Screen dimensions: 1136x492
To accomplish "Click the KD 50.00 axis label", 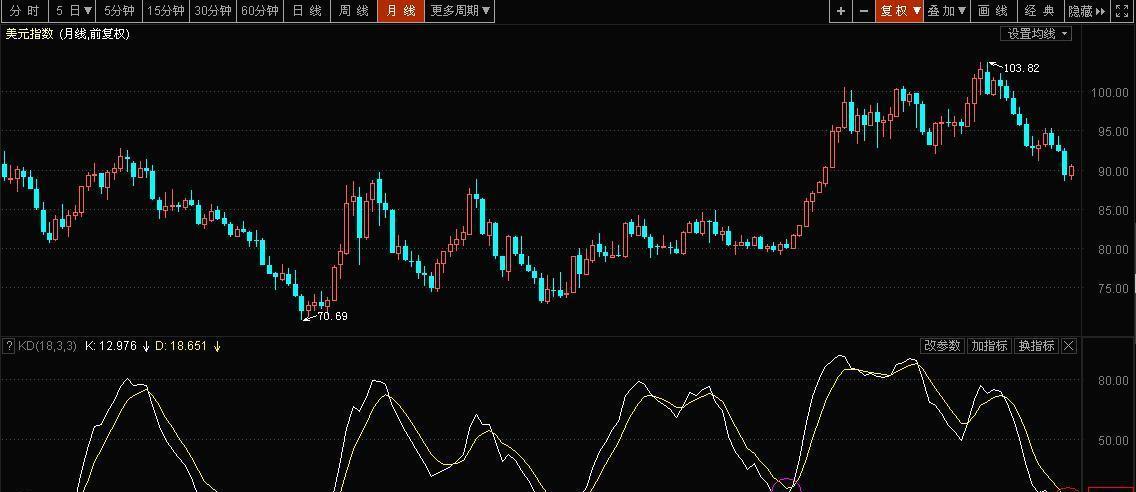I will coord(1112,441).
